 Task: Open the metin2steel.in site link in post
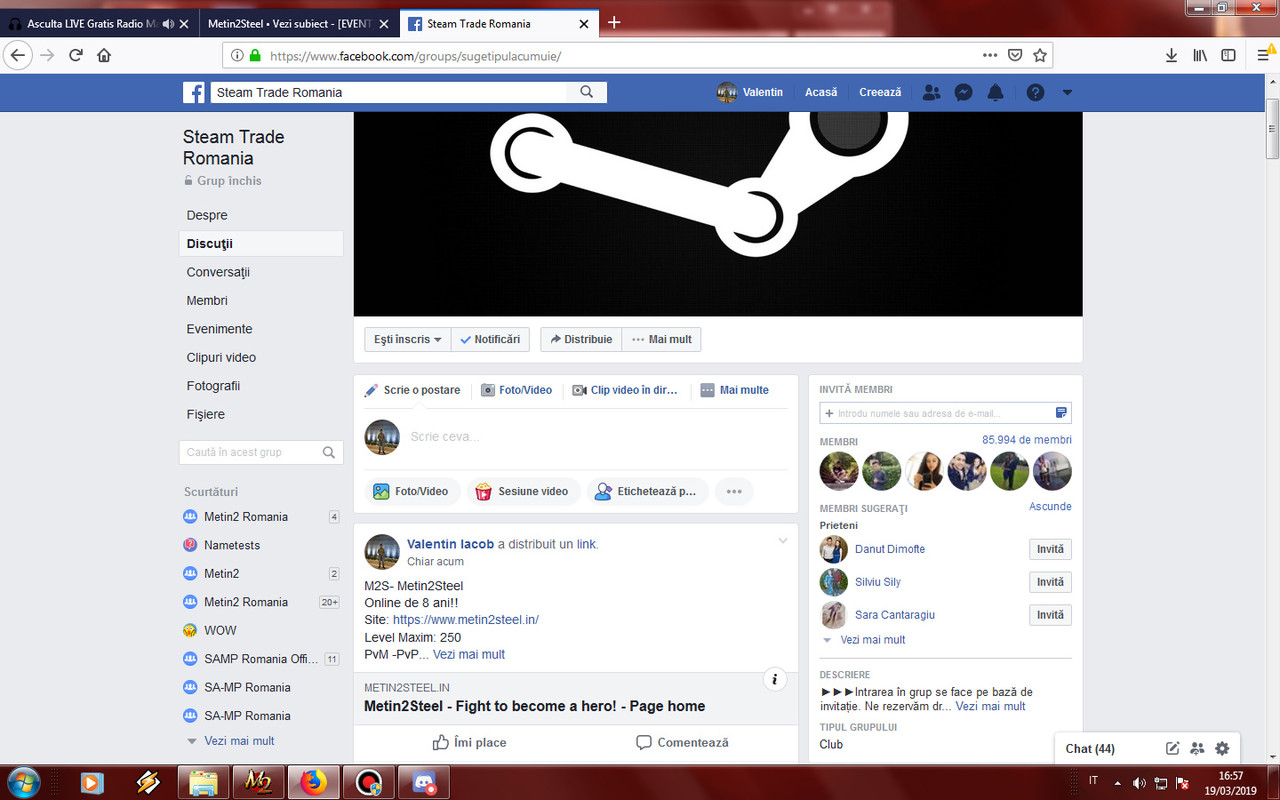point(466,620)
